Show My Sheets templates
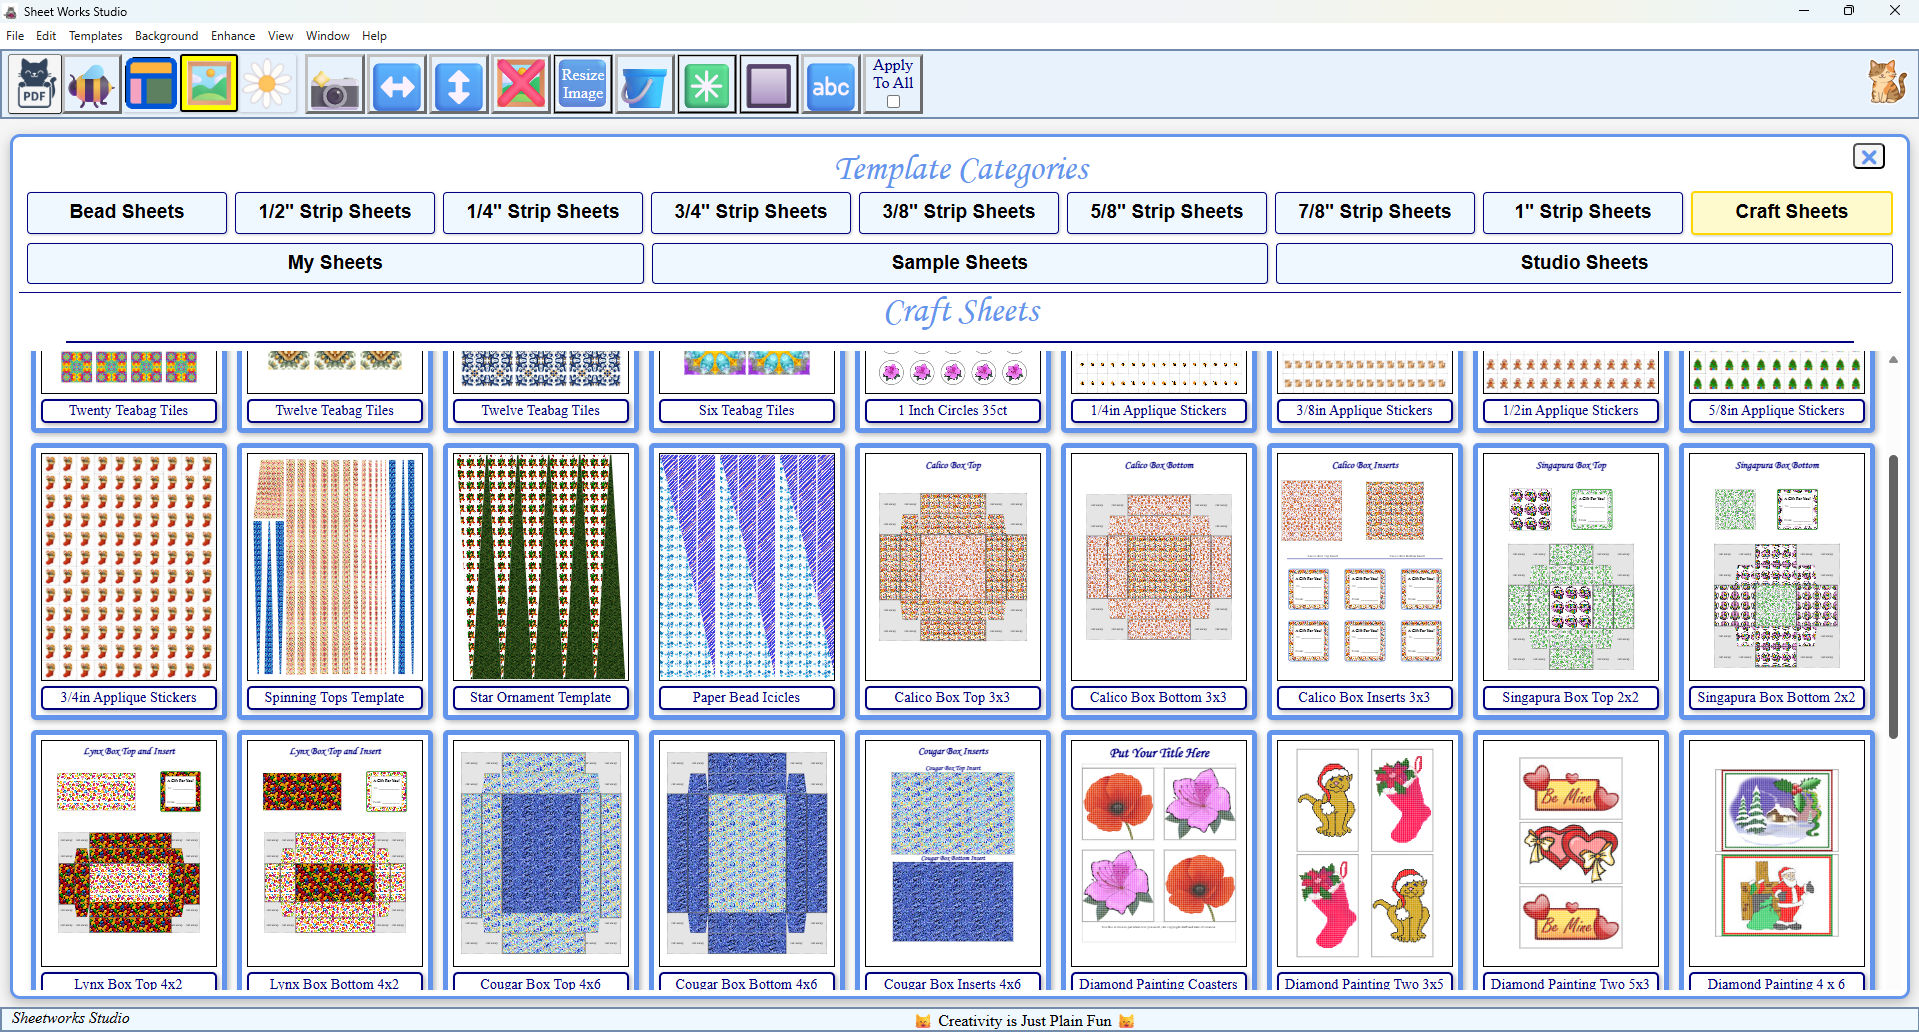The height and width of the screenshot is (1032, 1919). click(x=334, y=263)
